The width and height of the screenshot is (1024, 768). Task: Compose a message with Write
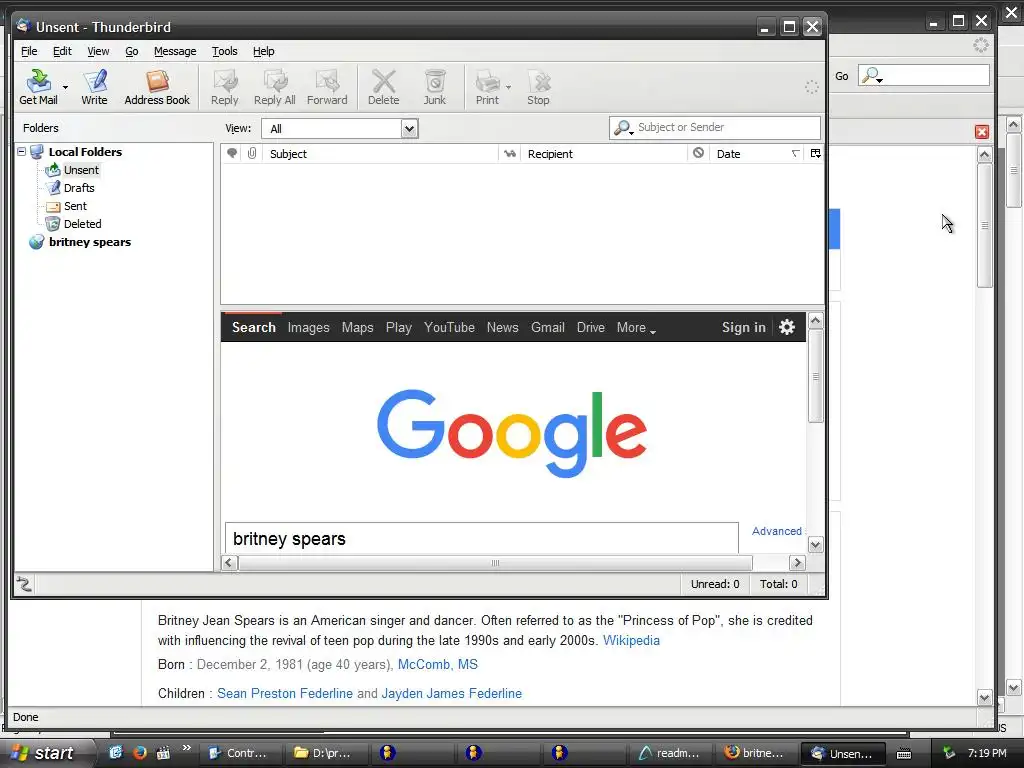(94, 88)
